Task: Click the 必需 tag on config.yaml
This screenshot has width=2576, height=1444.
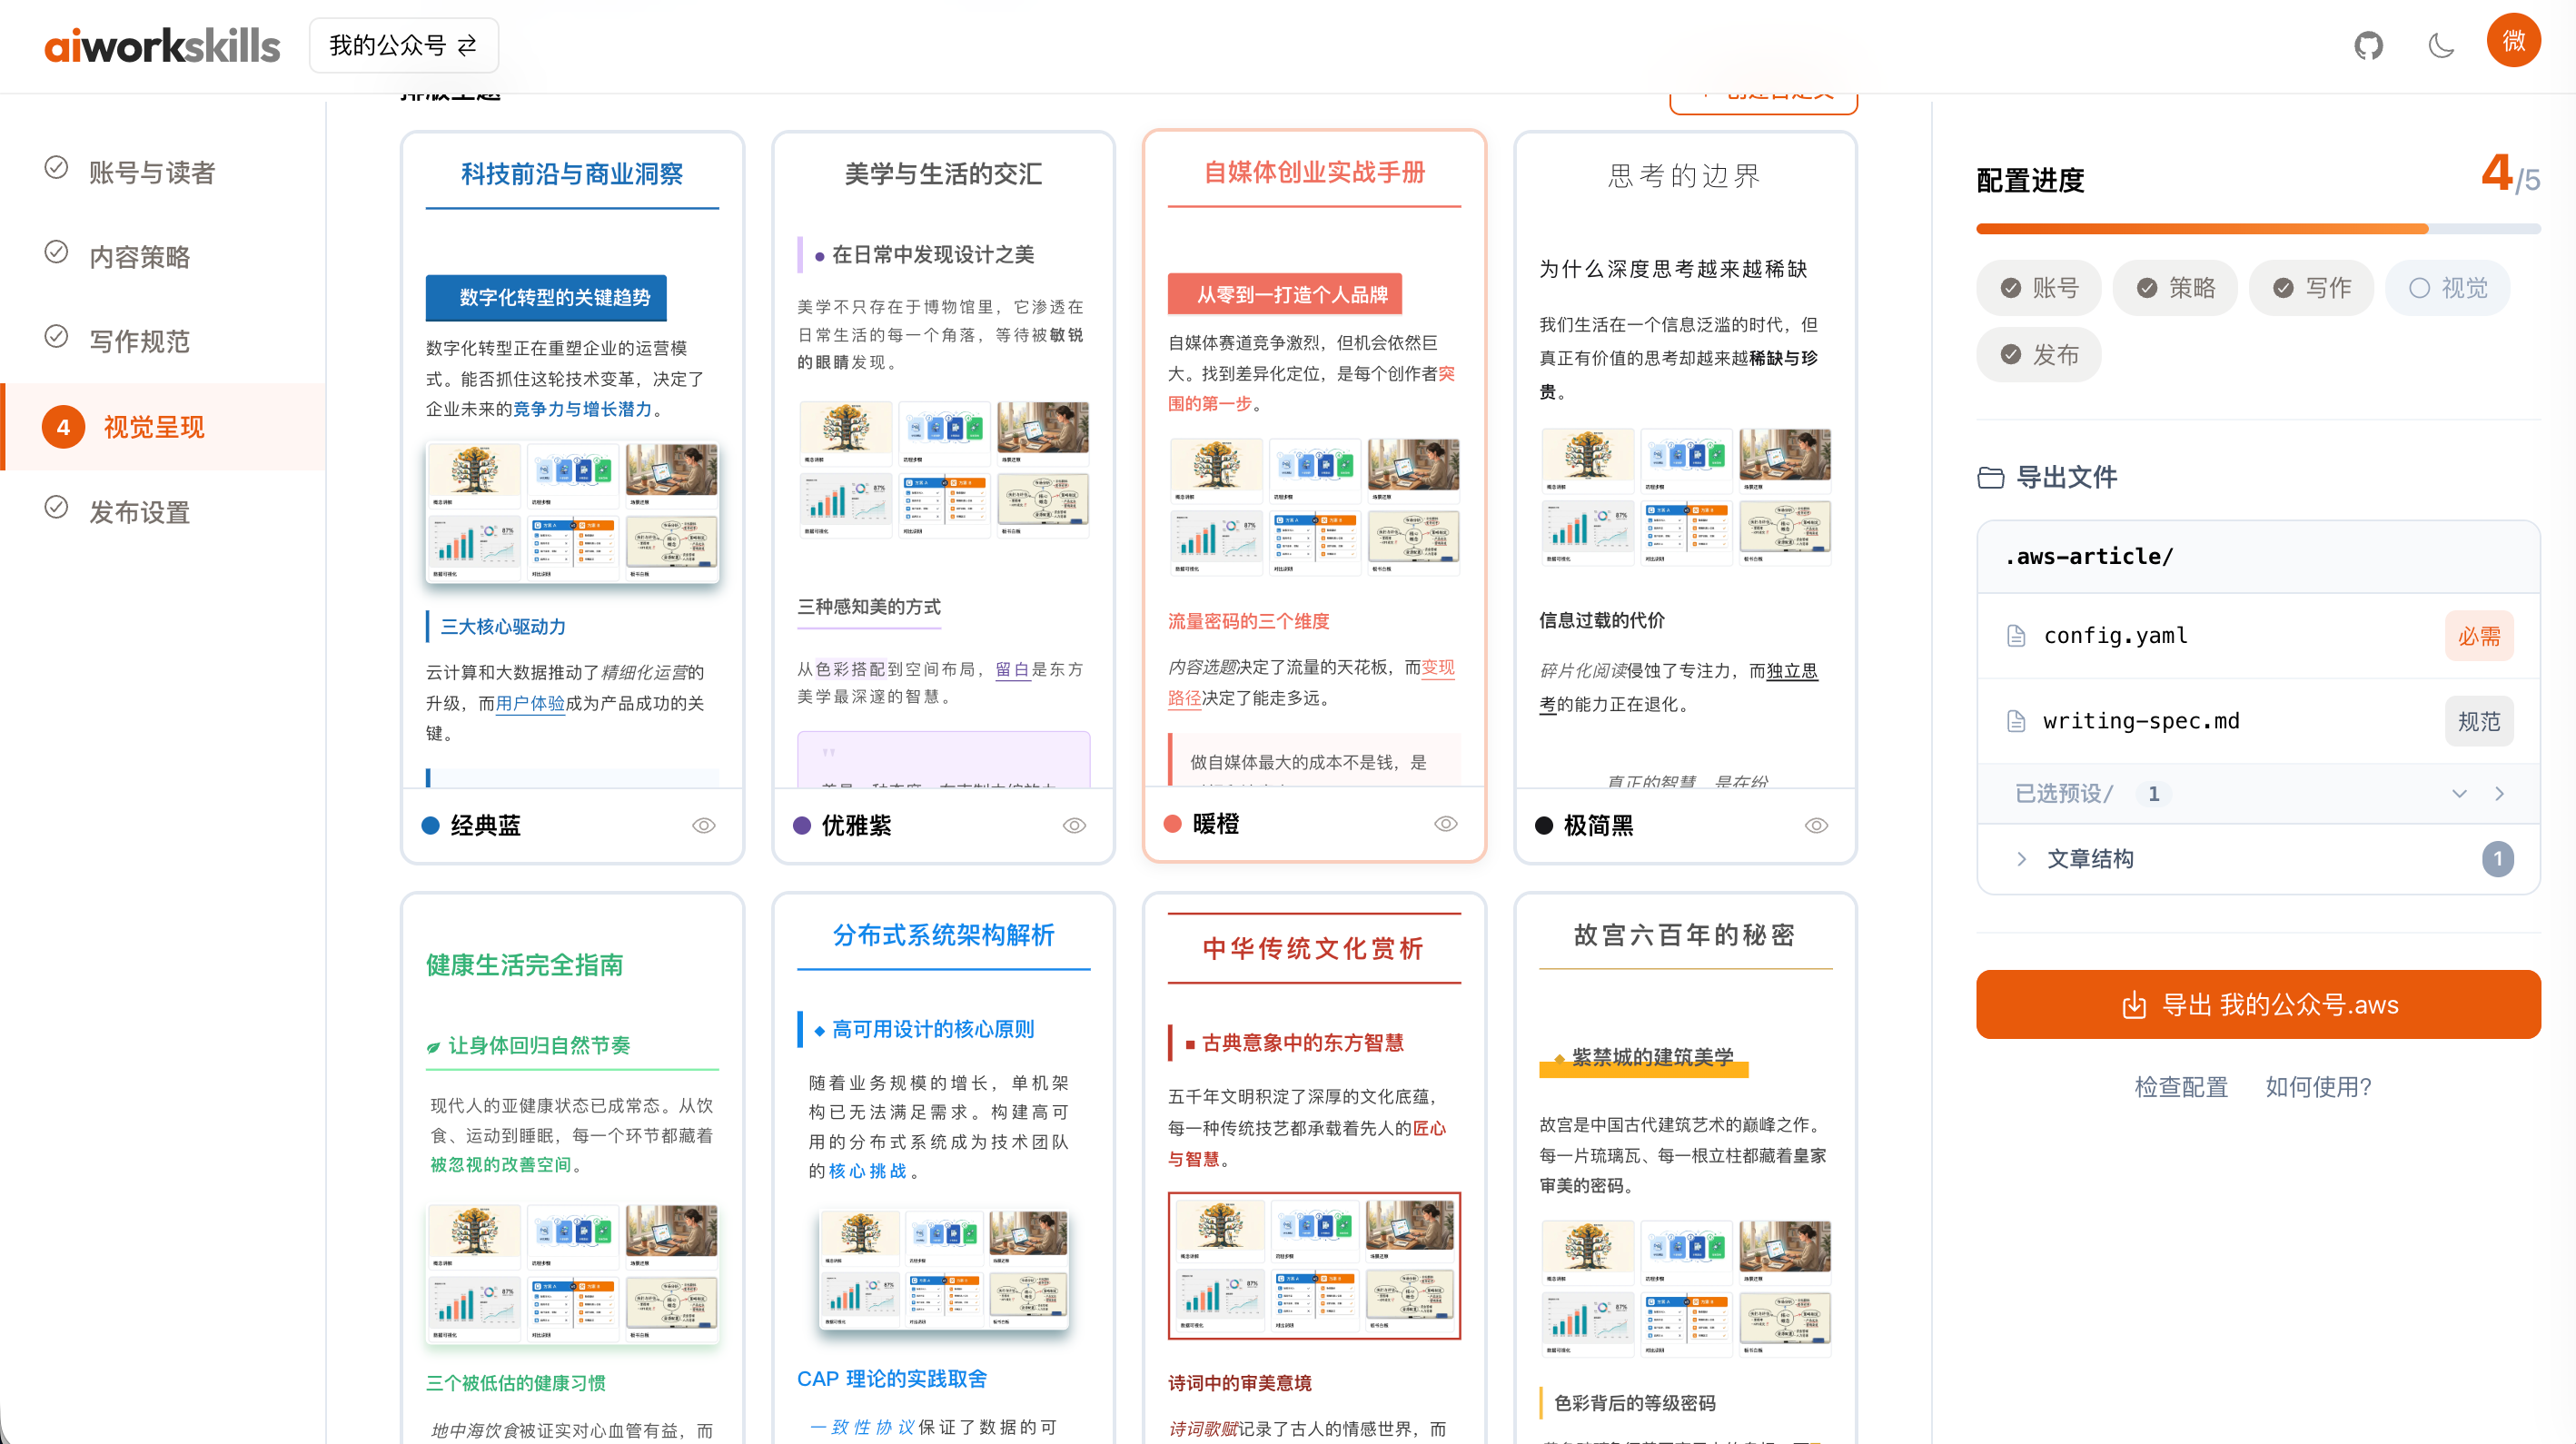Action: click(x=2479, y=635)
